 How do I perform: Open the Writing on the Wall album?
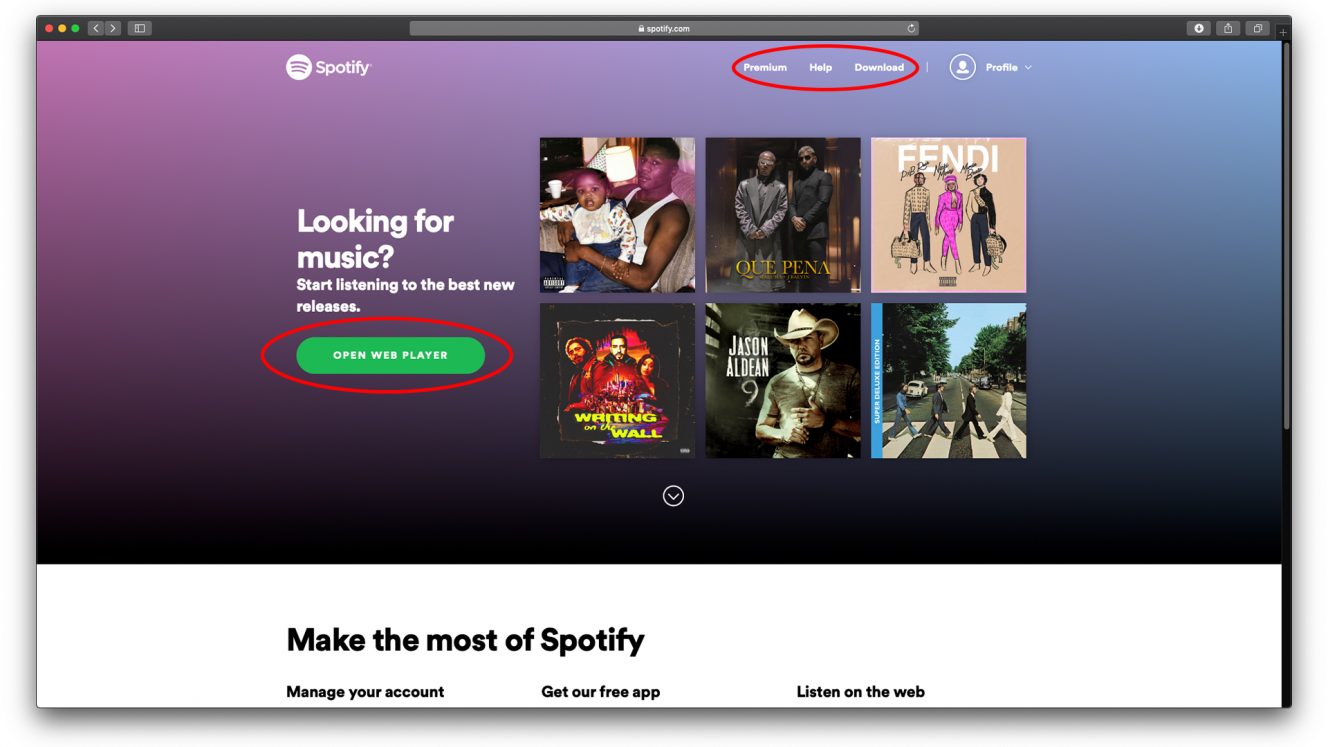[617, 381]
